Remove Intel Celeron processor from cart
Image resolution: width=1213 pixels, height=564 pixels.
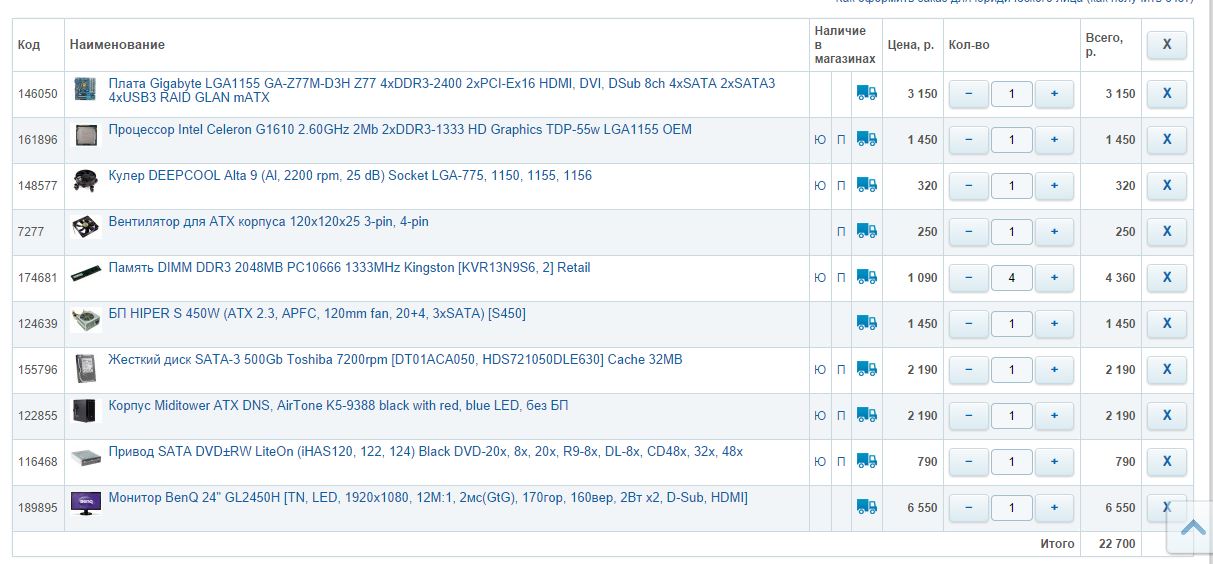[x=1166, y=140]
